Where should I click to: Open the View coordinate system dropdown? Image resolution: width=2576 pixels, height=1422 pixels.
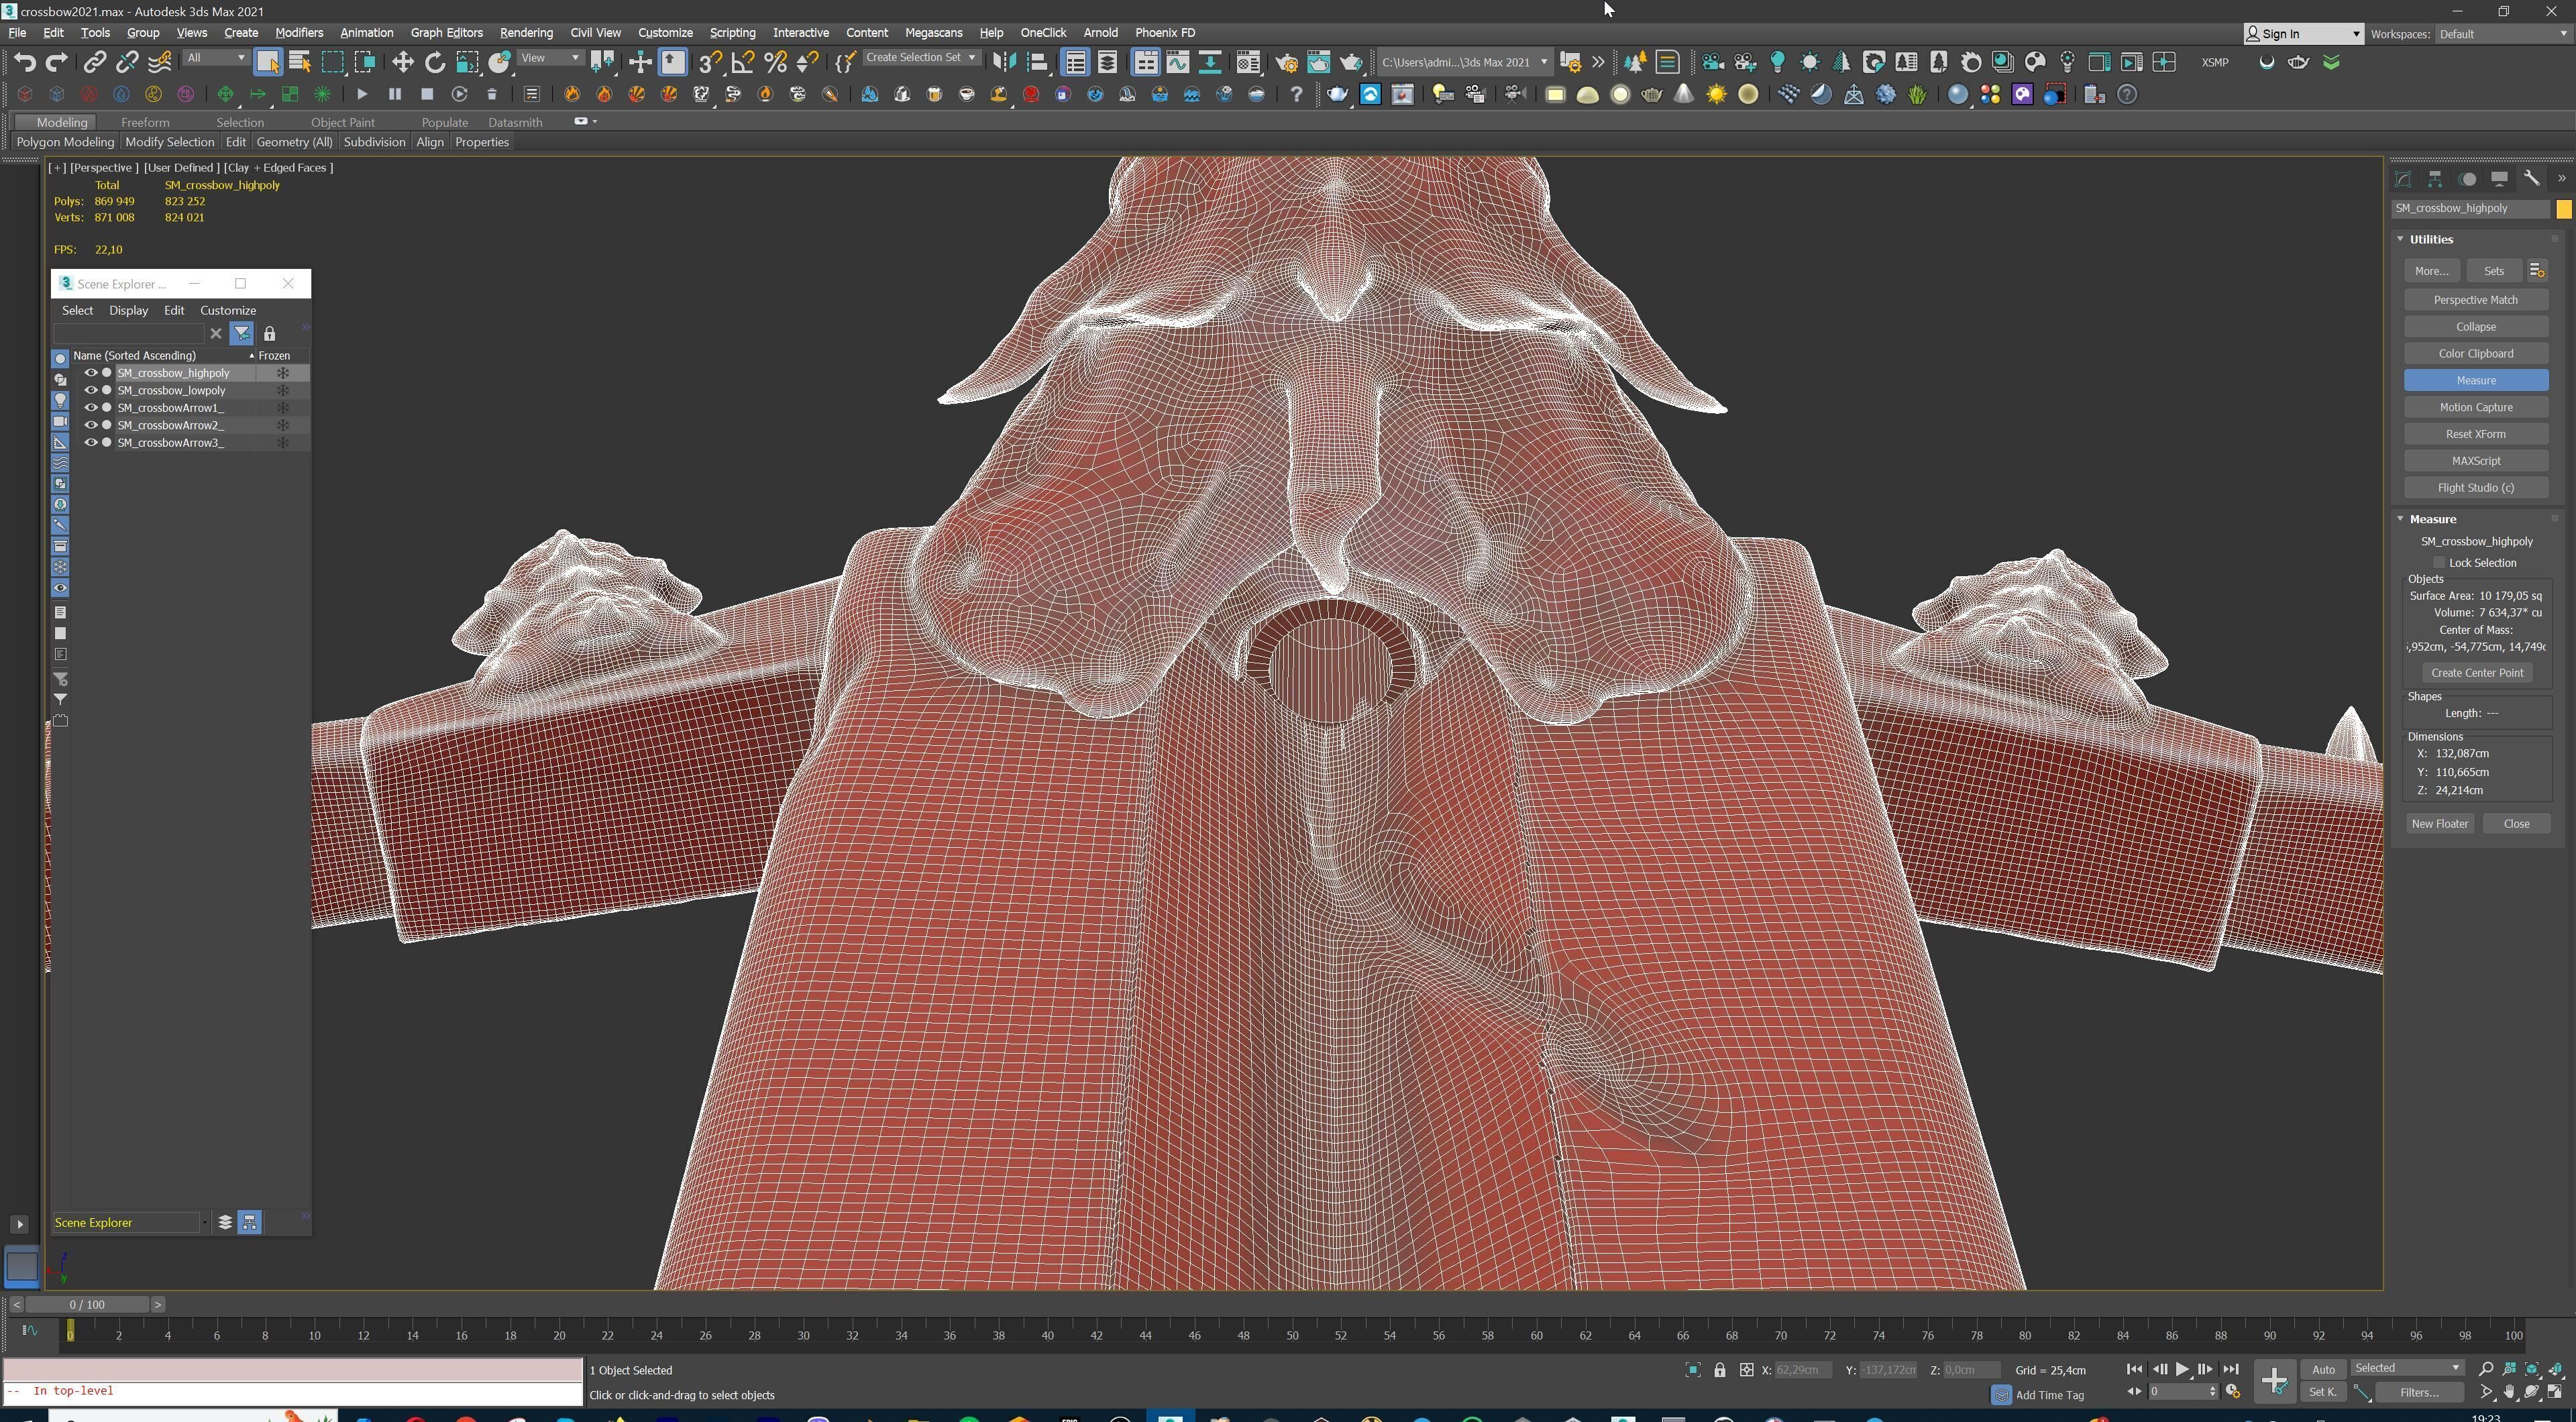(x=550, y=58)
